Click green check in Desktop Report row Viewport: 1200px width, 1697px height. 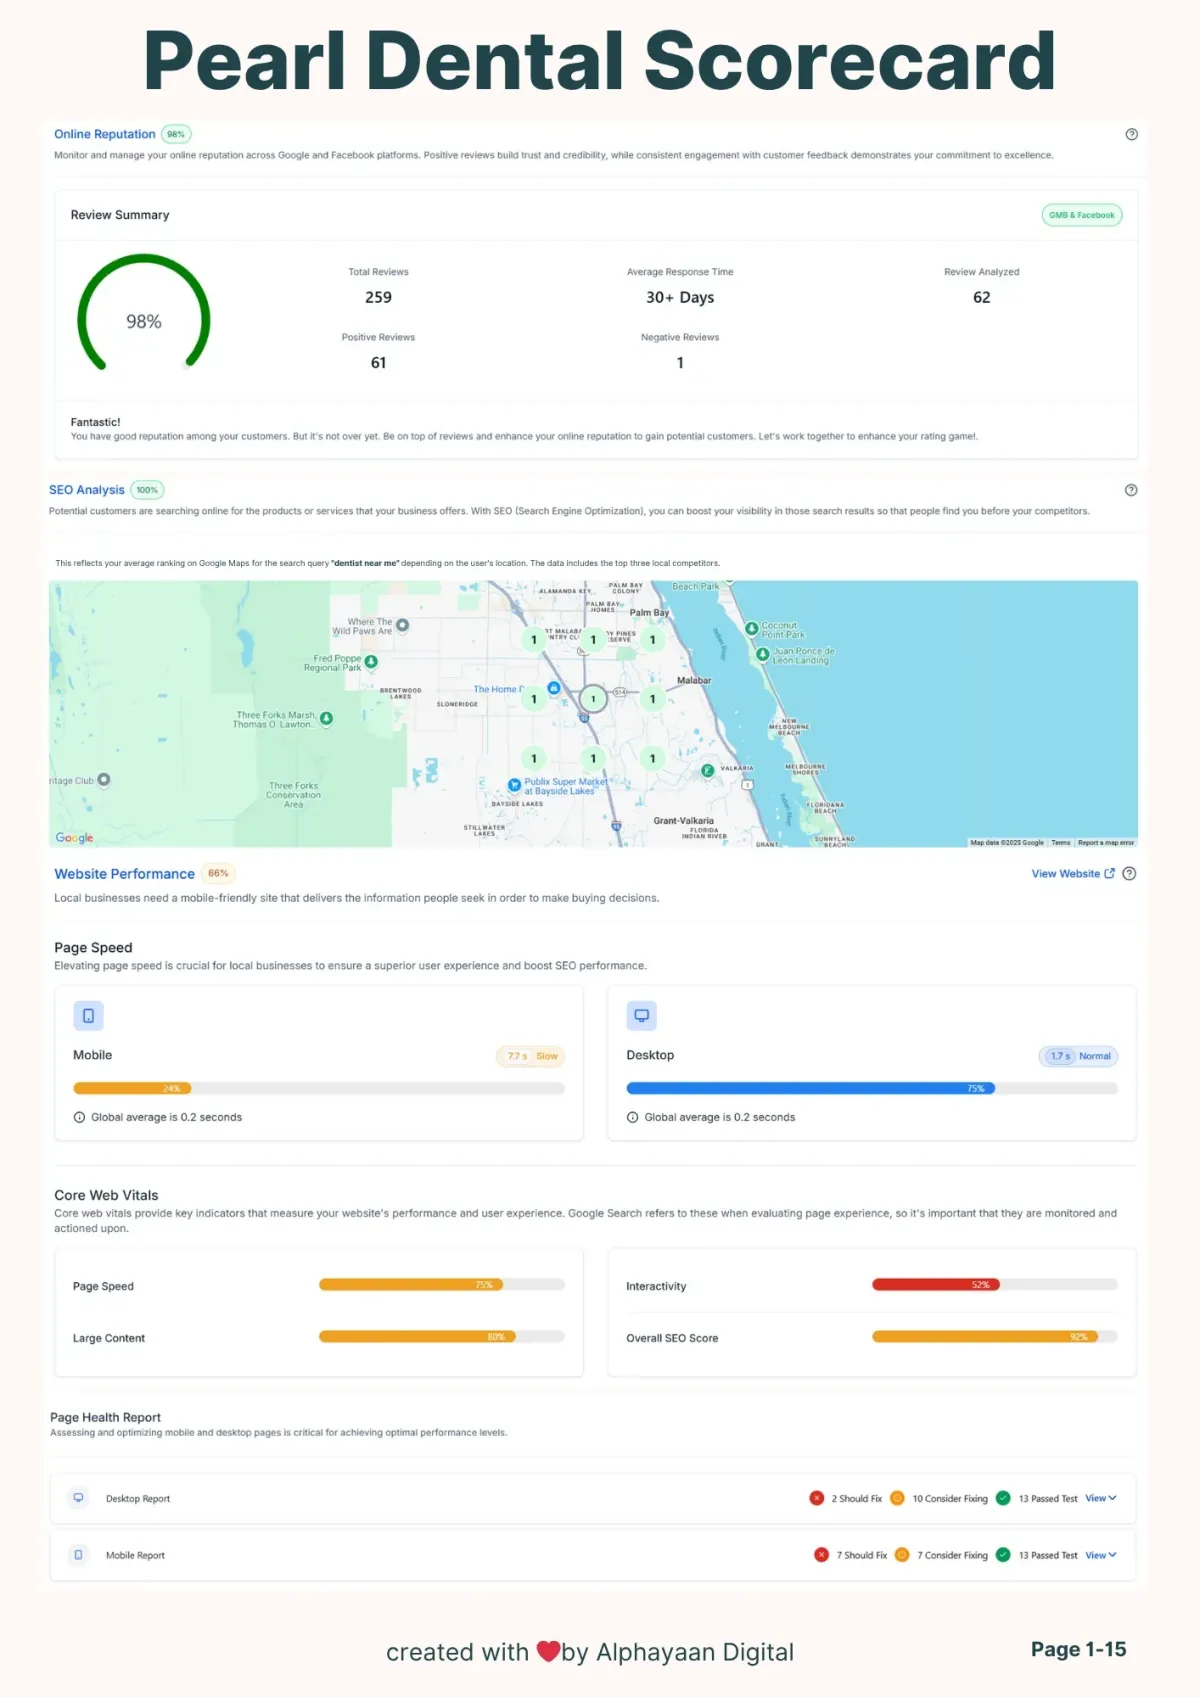click(x=1003, y=1498)
